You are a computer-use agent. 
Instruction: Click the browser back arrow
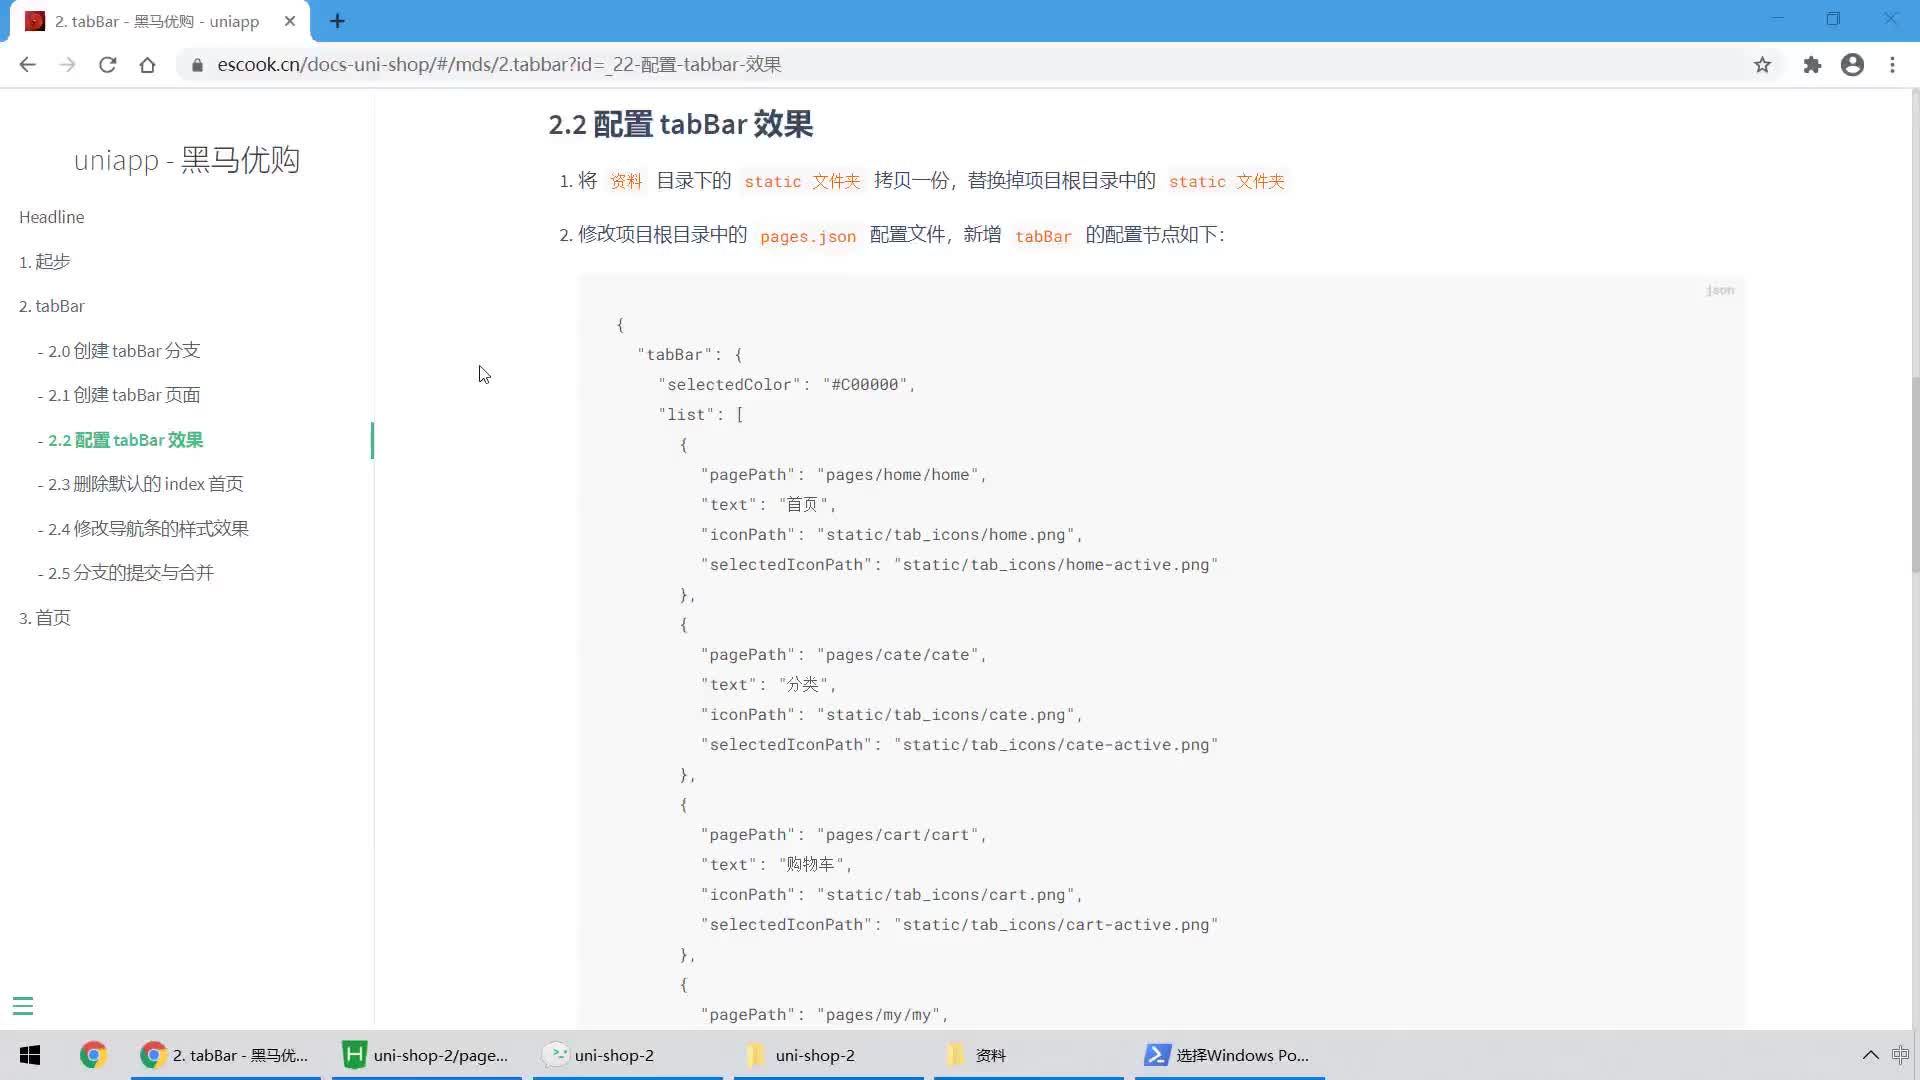[x=27, y=65]
